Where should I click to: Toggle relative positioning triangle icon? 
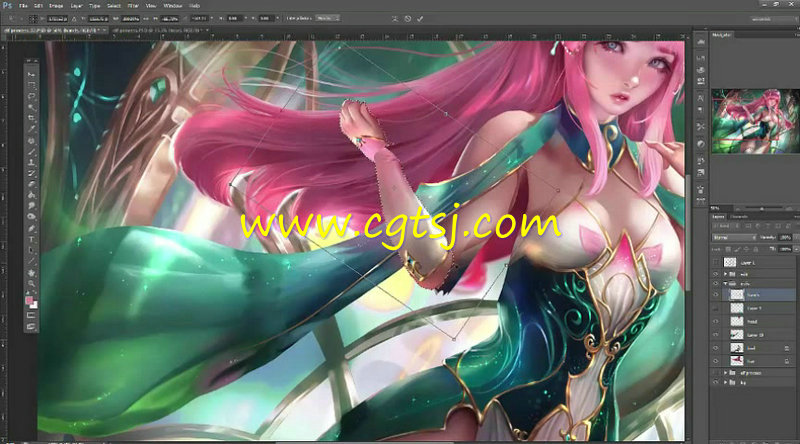(x=74, y=18)
